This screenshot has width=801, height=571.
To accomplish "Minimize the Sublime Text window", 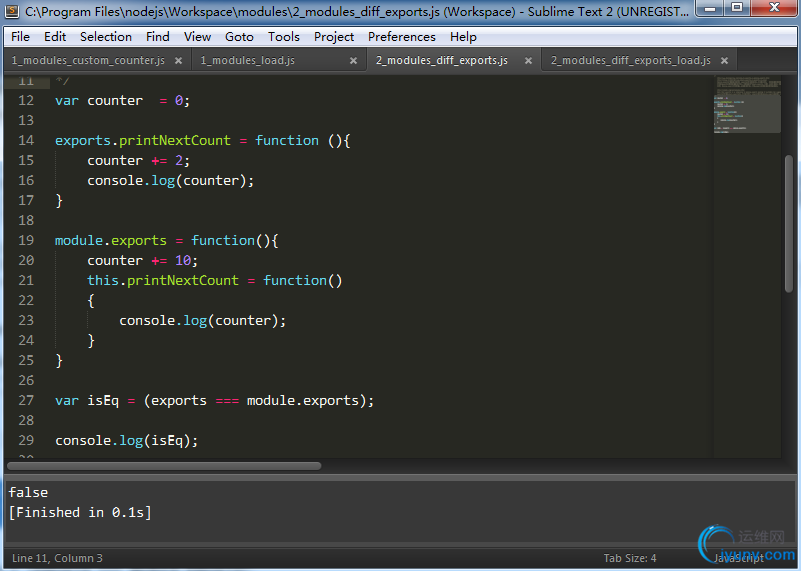I will point(710,8).
